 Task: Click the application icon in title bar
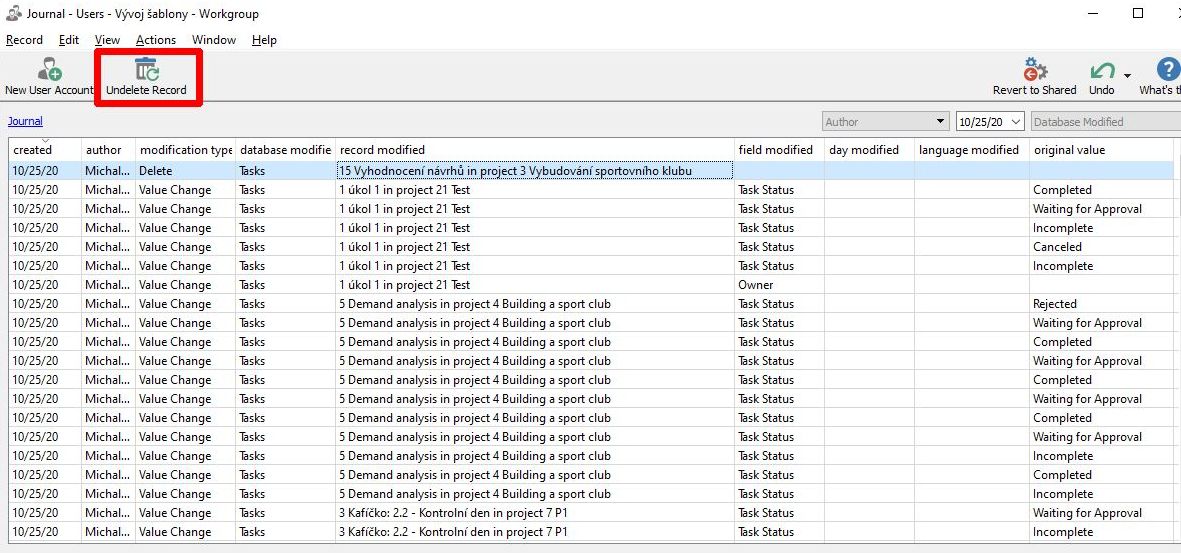pos(13,14)
